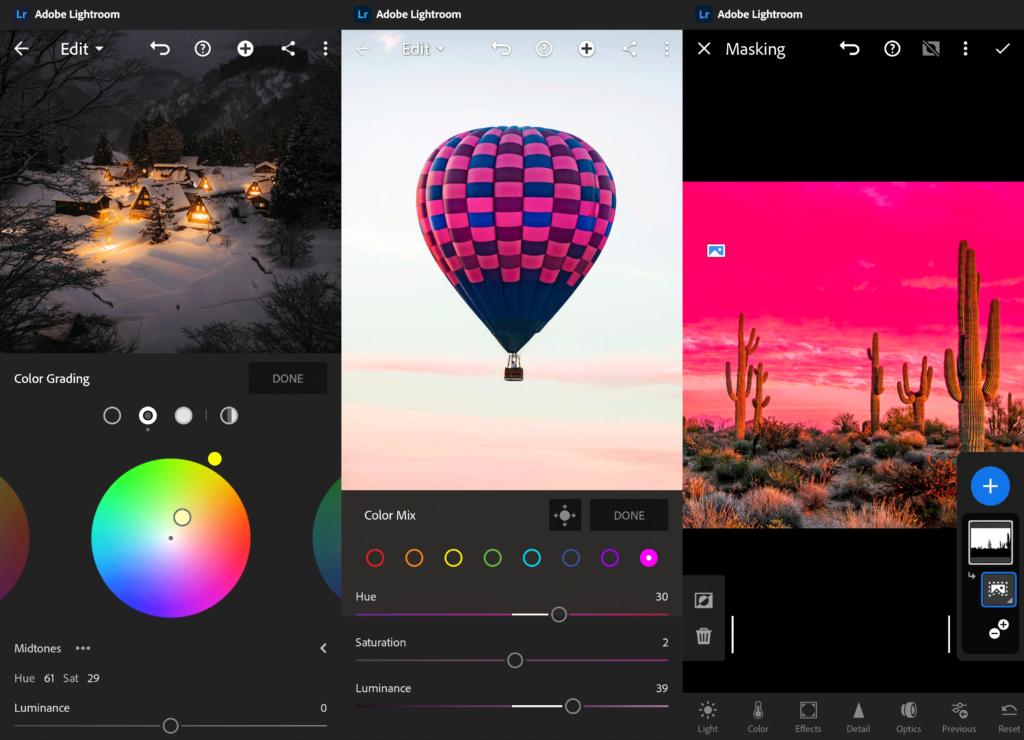The image size is (1024, 740).
Task: Confirm masking with the checkmark icon
Action: tap(1002, 48)
